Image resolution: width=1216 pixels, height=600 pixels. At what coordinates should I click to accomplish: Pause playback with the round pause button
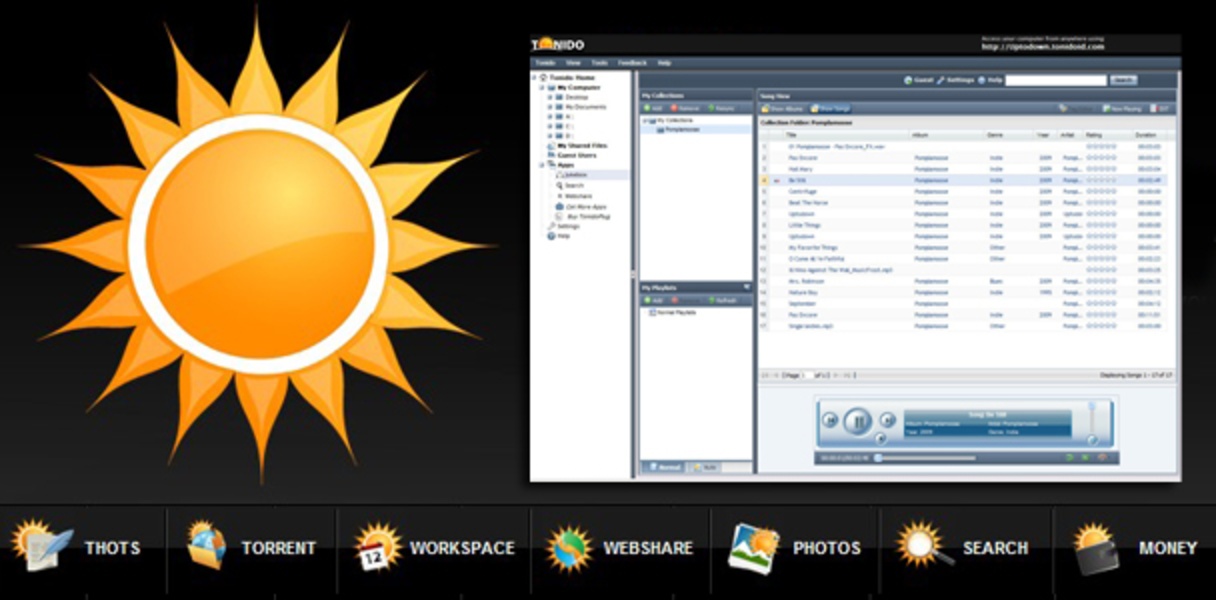tap(857, 420)
